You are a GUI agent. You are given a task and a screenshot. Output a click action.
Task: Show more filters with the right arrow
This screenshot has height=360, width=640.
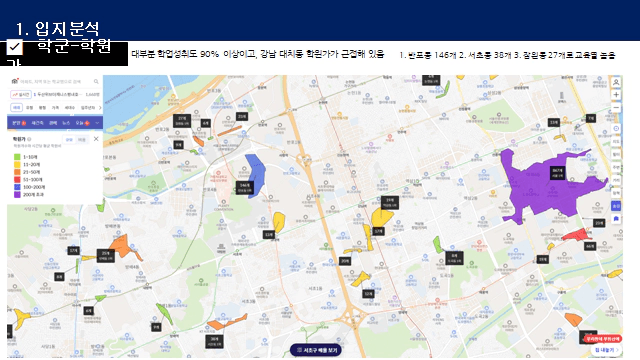tap(100, 108)
